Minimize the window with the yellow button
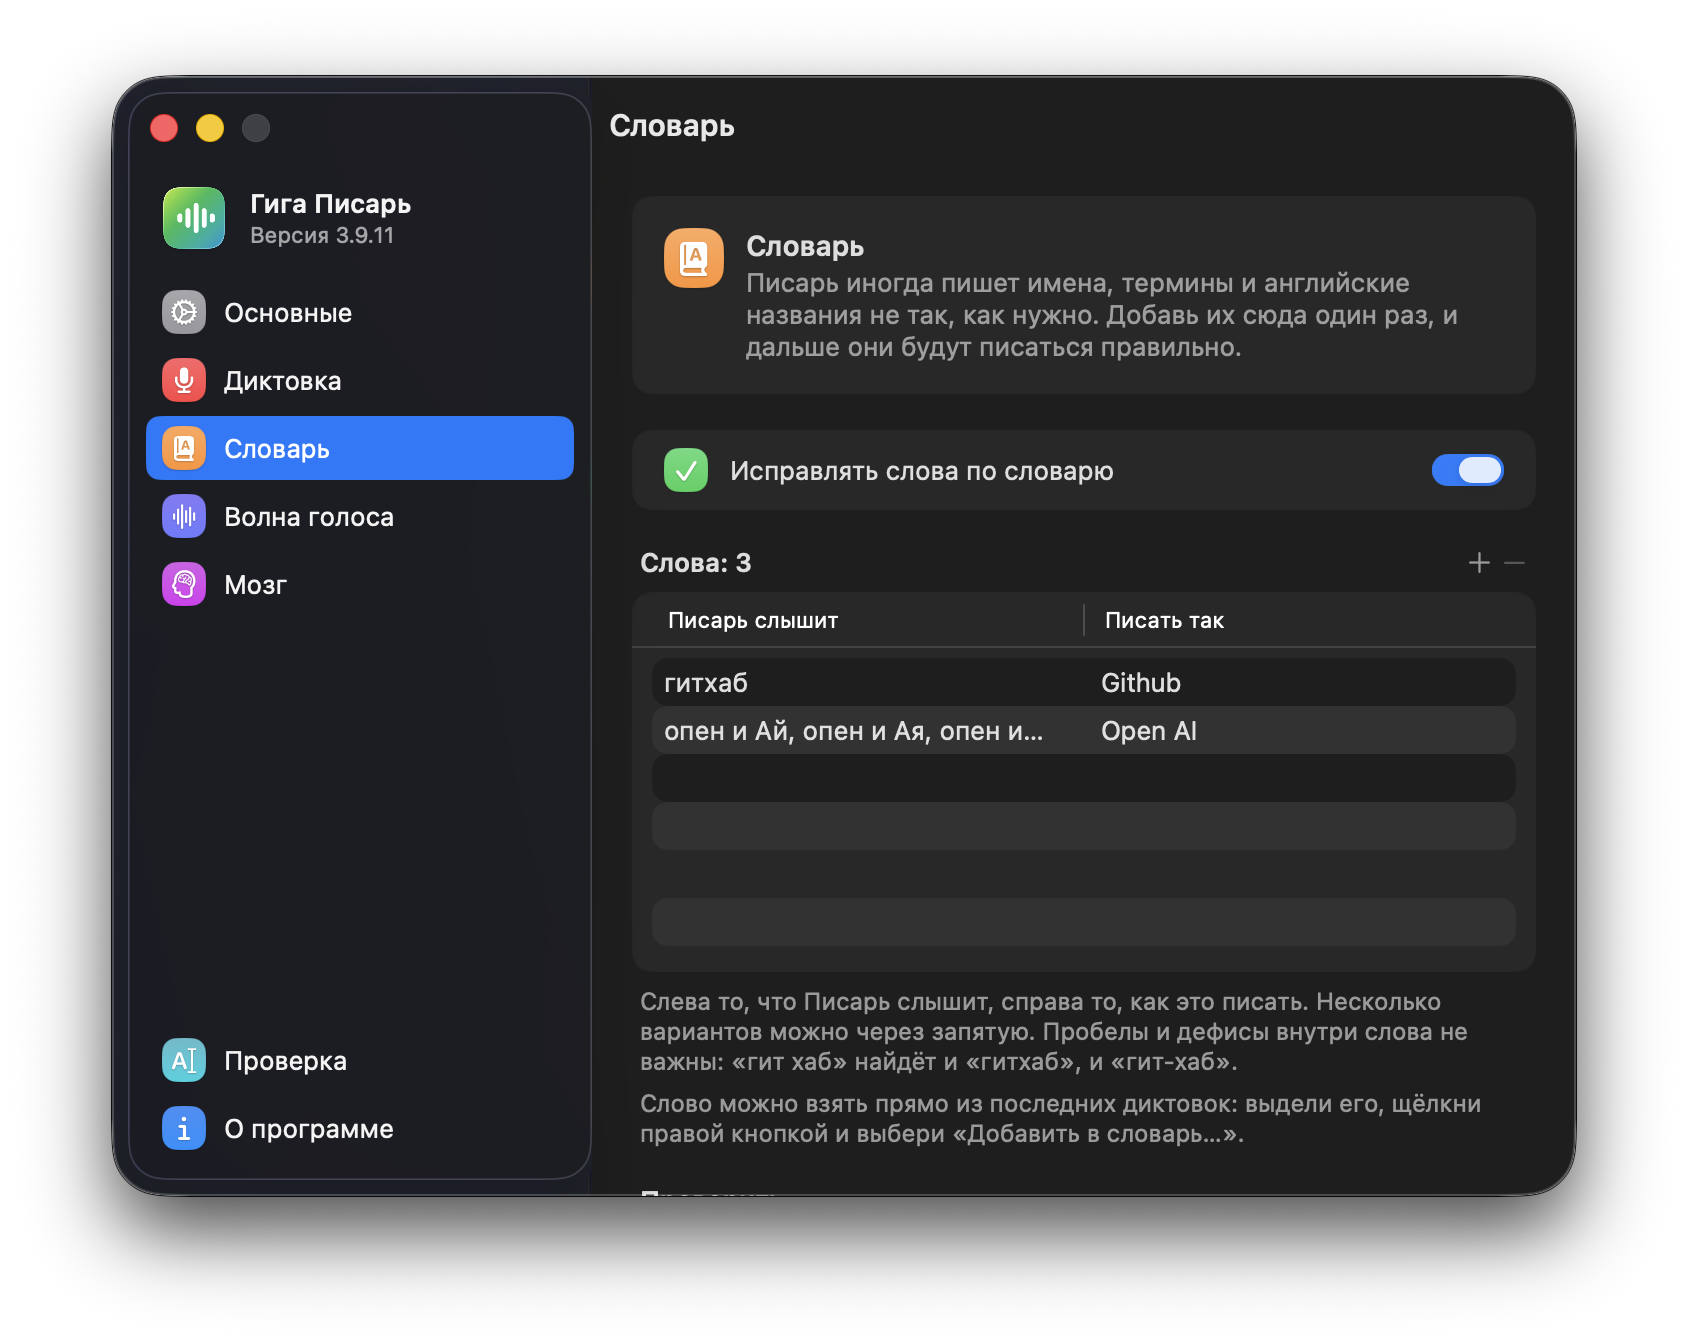Screen dimensions: 1688x1344 [210, 128]
